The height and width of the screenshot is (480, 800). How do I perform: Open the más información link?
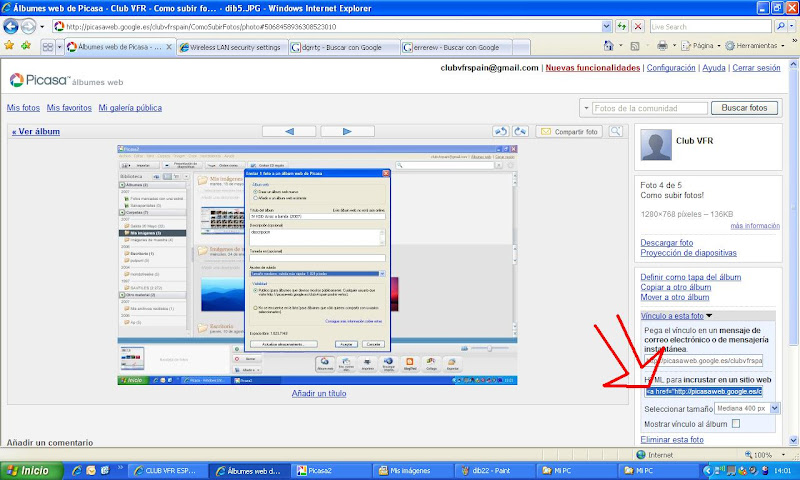[x=755, y=225]
